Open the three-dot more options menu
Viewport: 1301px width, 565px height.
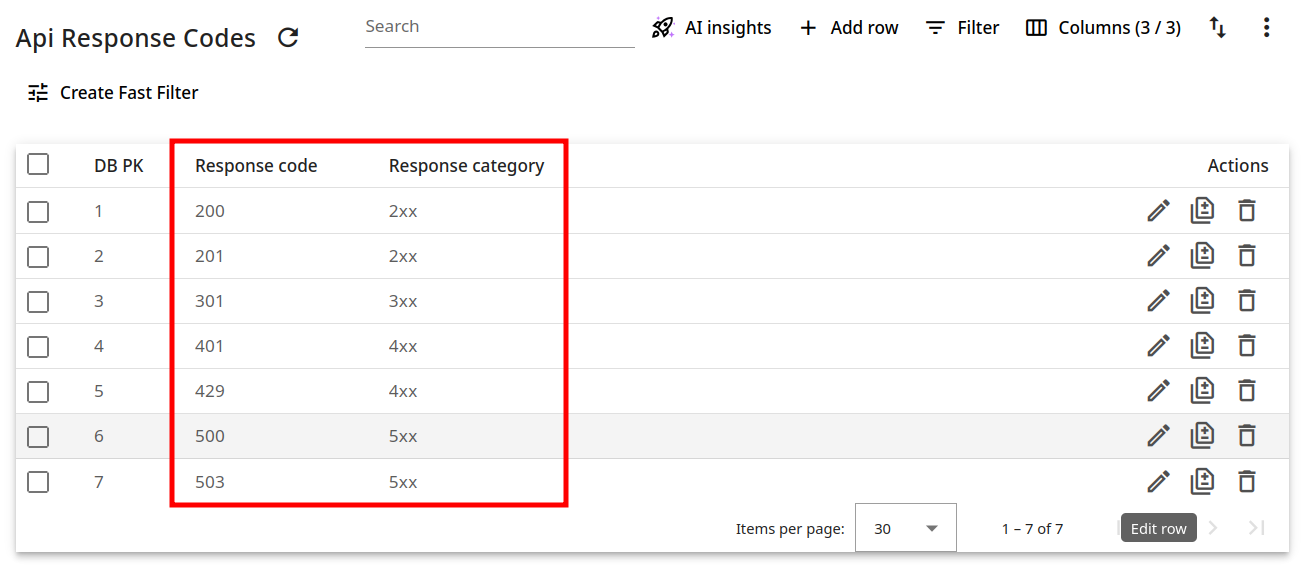[1266, 28]
